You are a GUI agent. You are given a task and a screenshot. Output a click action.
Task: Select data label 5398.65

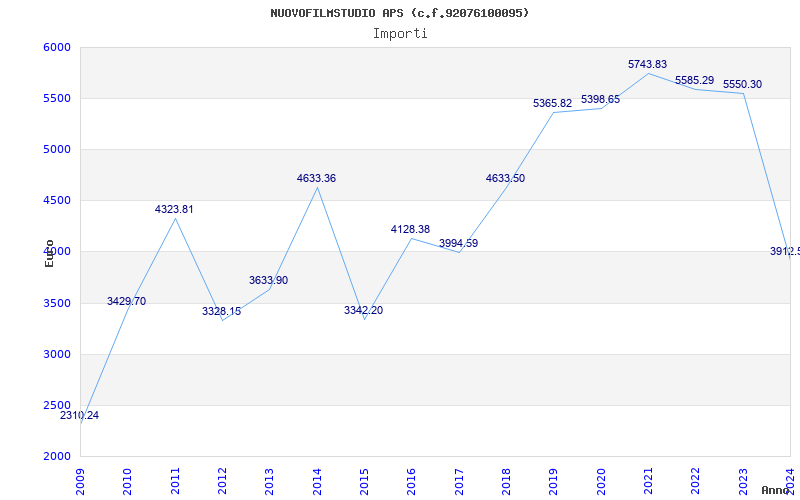pos(601,99)
